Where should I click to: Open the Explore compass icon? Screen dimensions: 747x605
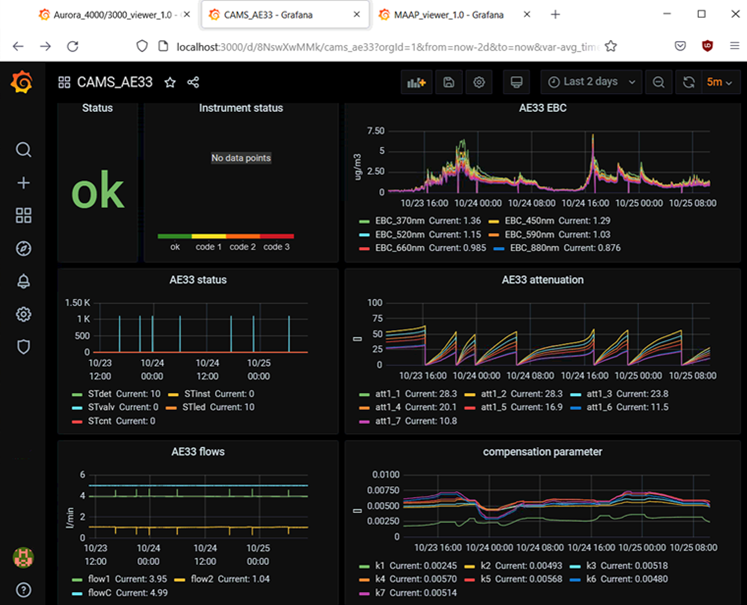23,248
